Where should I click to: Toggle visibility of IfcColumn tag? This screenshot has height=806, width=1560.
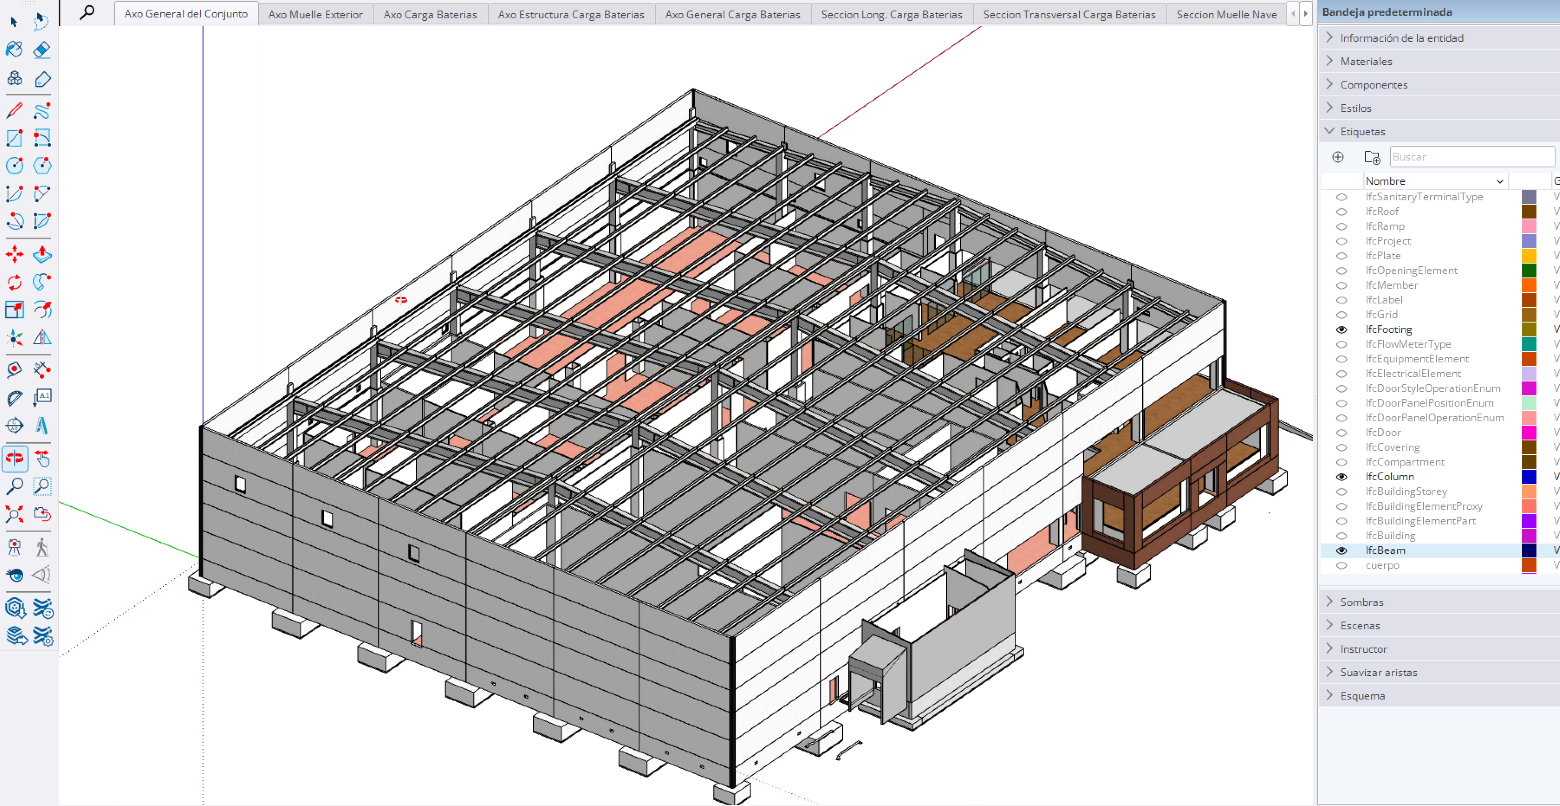[1342, 477]
